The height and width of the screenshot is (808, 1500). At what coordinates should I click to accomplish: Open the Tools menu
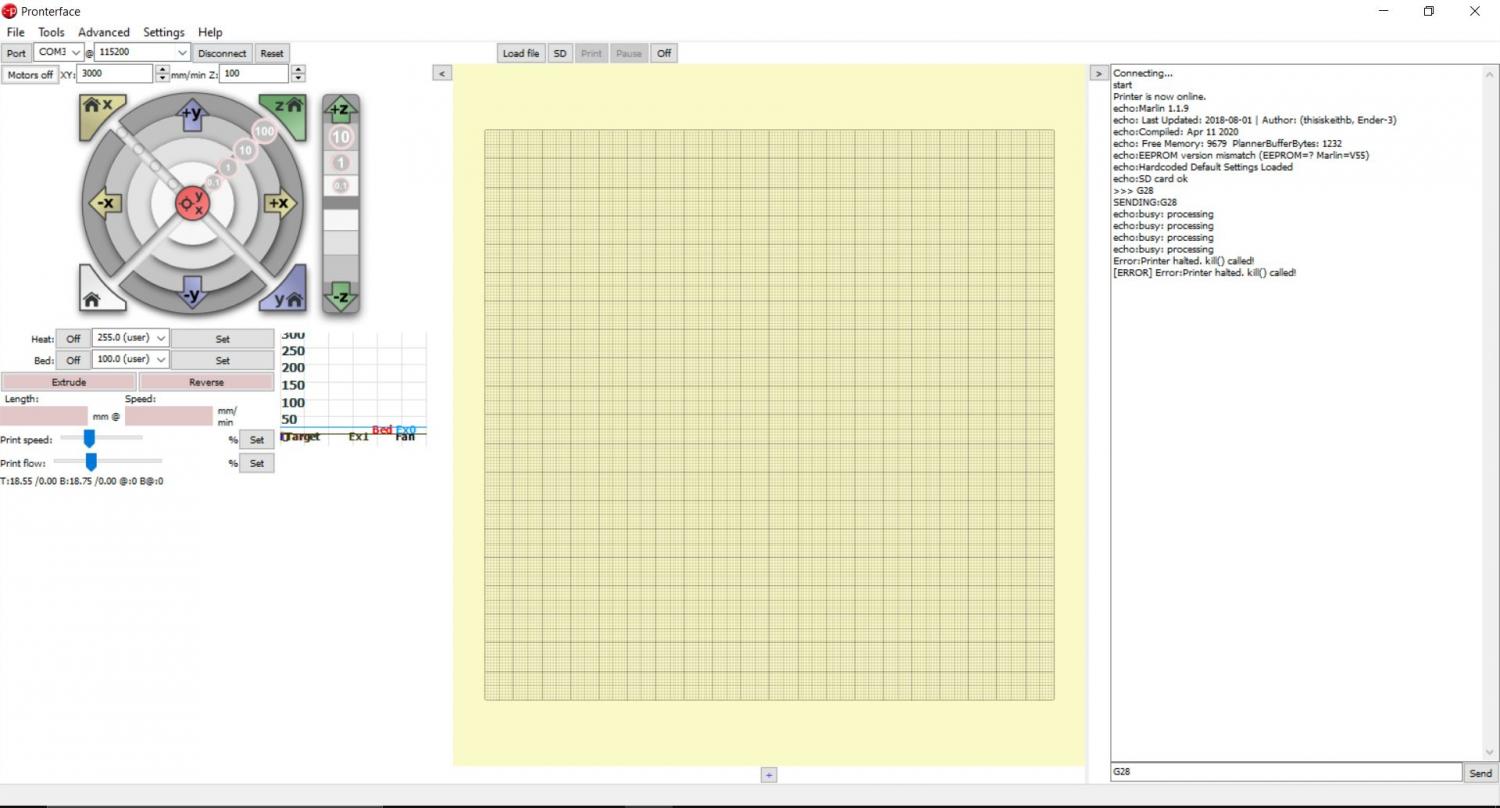(x=51, y=32)
